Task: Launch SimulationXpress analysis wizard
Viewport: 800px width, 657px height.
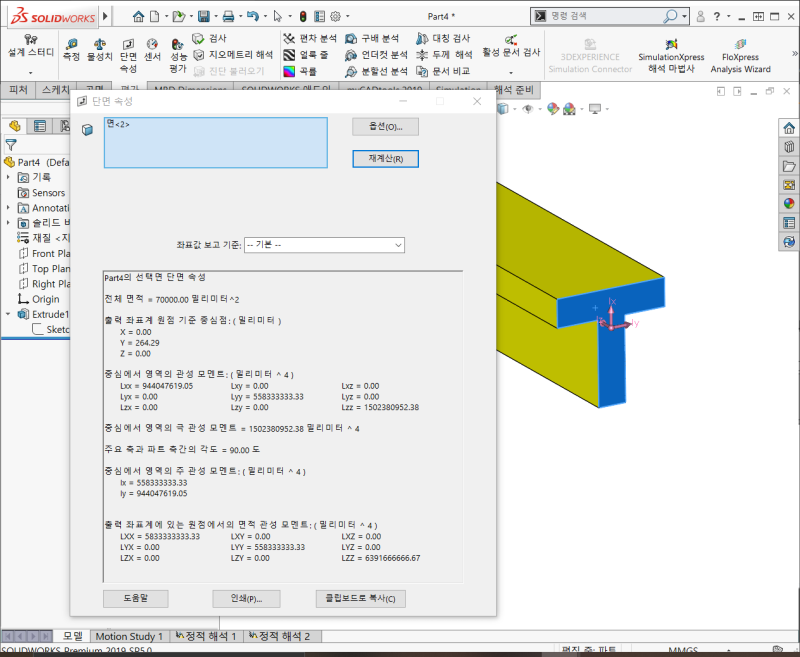Action: pos(671,56)
